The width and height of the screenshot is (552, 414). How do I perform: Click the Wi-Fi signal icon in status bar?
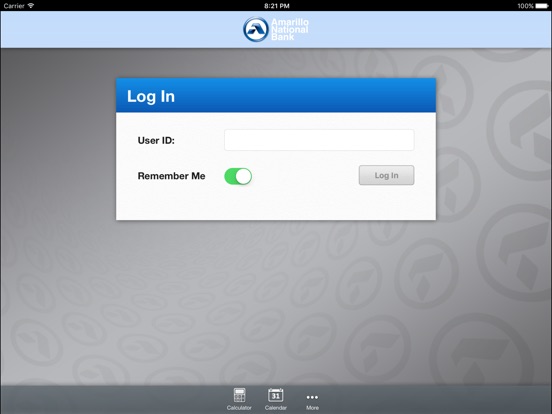[31, 5]
